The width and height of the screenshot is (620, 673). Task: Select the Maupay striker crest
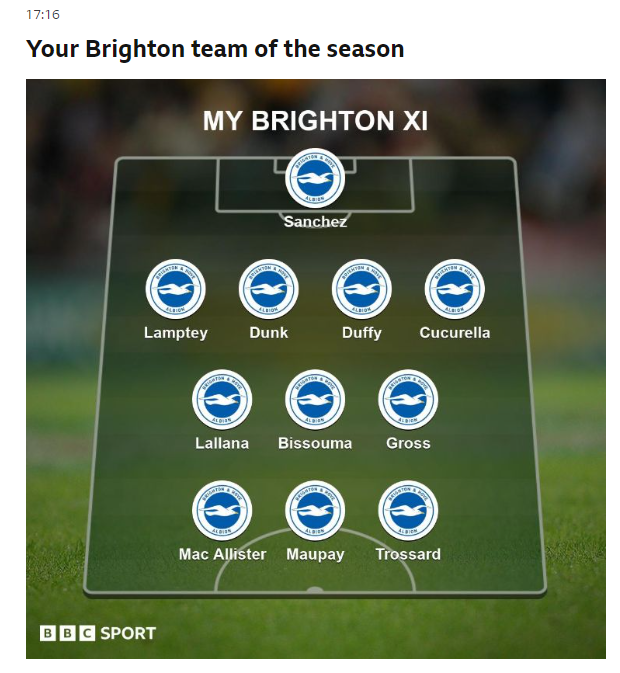315,510
